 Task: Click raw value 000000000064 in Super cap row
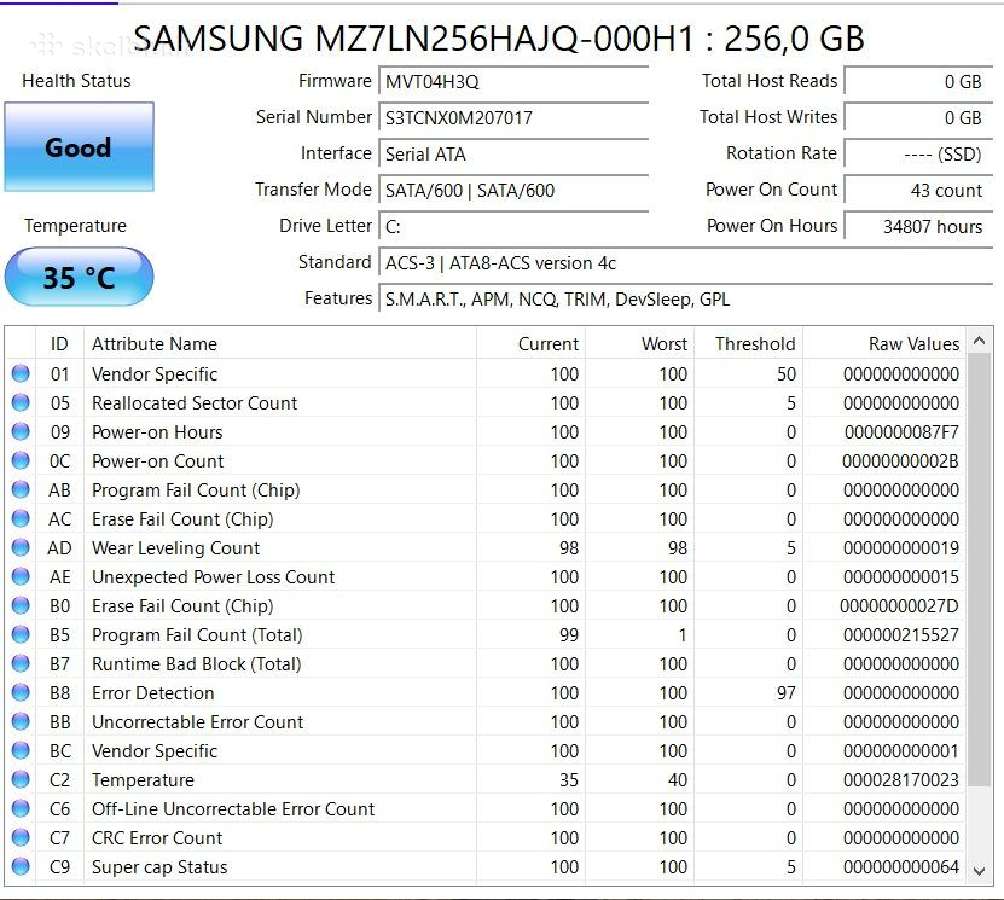point(901,867)
